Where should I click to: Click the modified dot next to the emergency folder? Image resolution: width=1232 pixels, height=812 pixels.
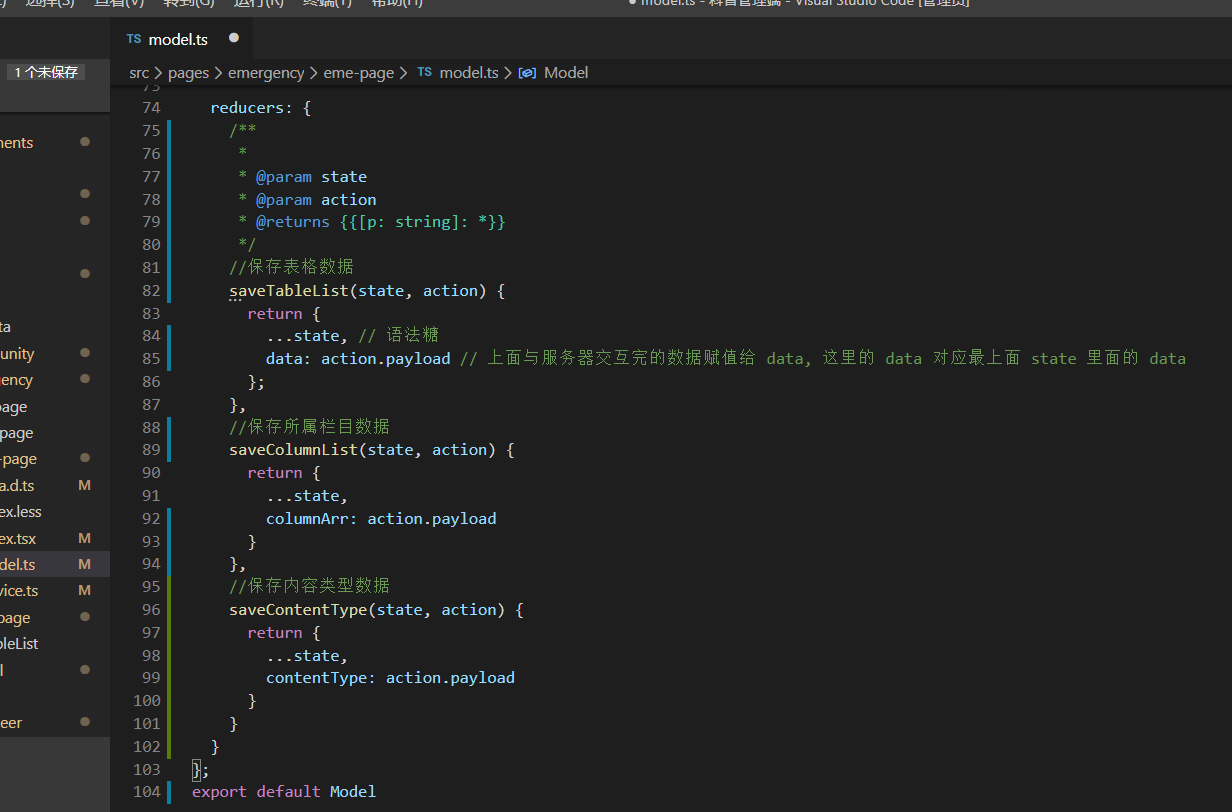(x=85, y=379)
